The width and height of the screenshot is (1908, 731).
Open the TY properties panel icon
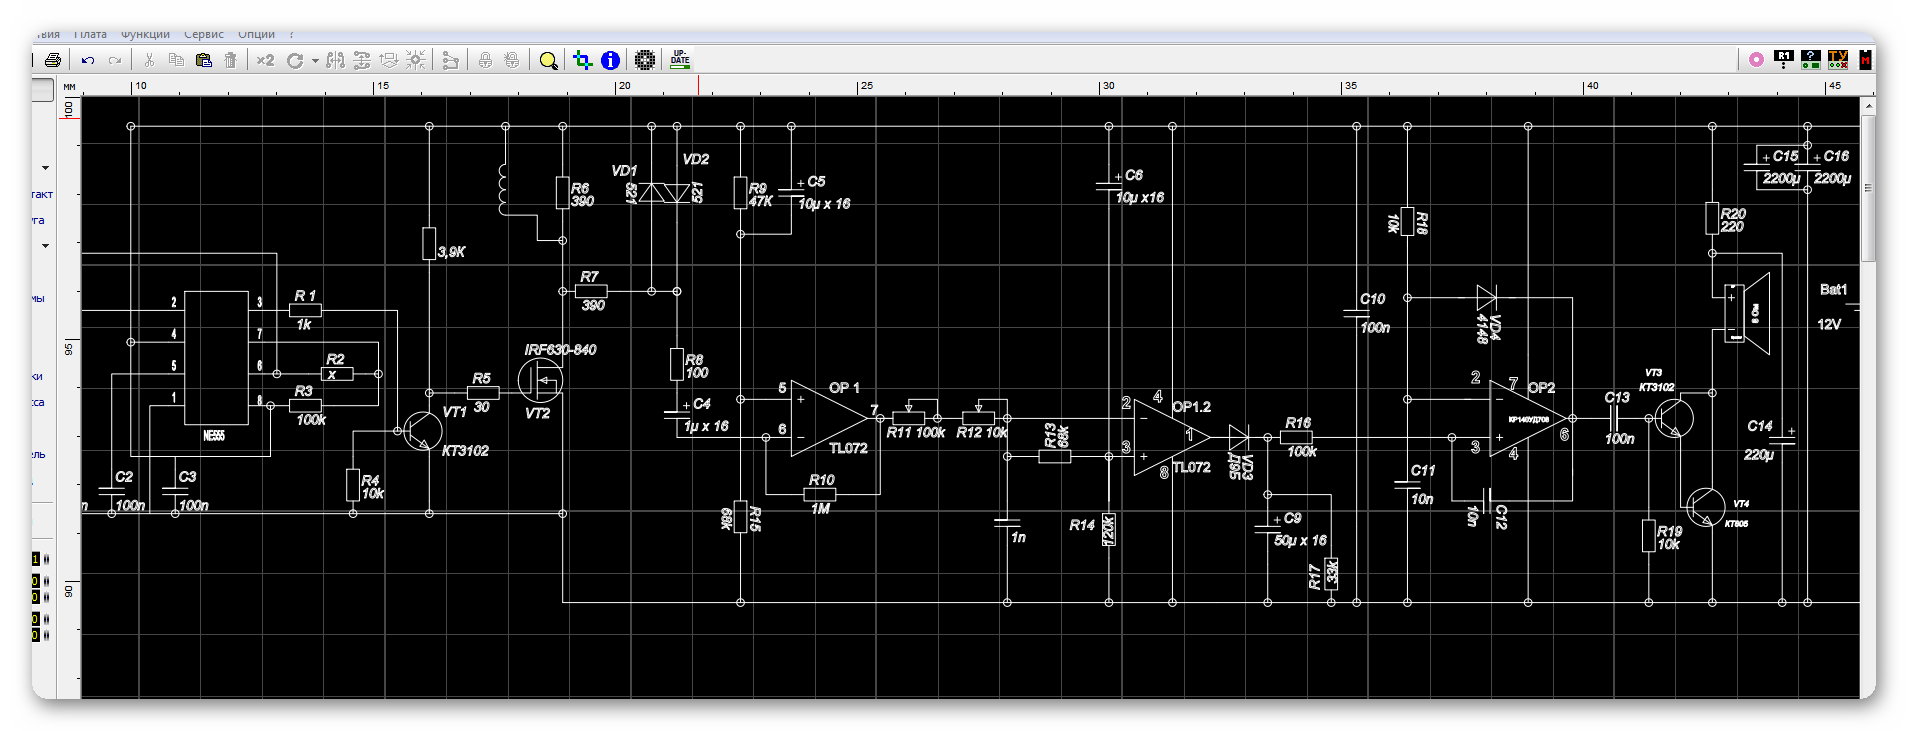coord(1838,59)
